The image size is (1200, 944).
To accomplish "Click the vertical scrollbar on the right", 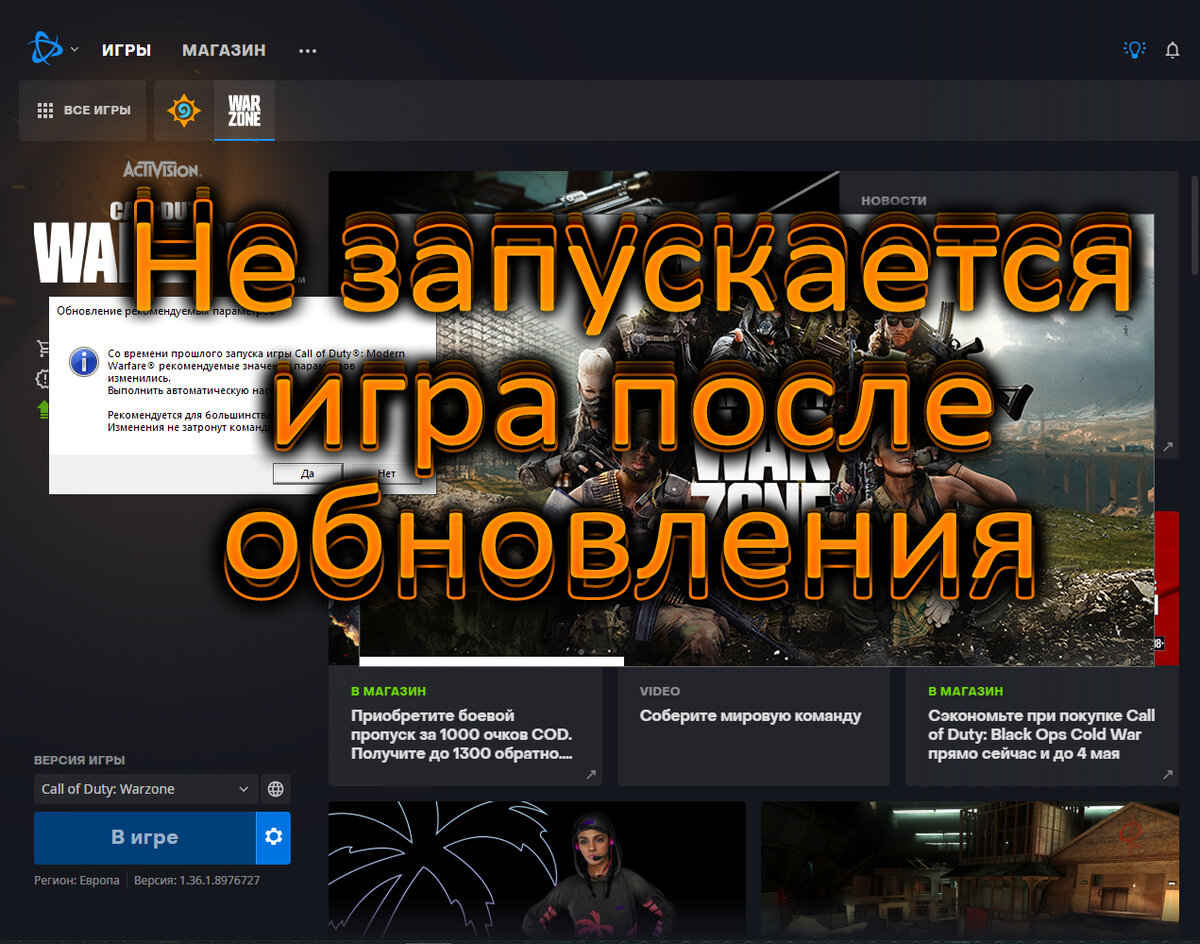I will pos(1193,227).
